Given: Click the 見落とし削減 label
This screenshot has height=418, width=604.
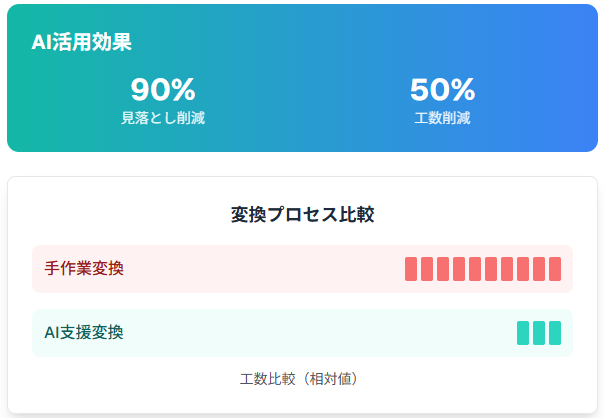Looking at the screenshot, I should pyautogui.click(x=163, y=118).
